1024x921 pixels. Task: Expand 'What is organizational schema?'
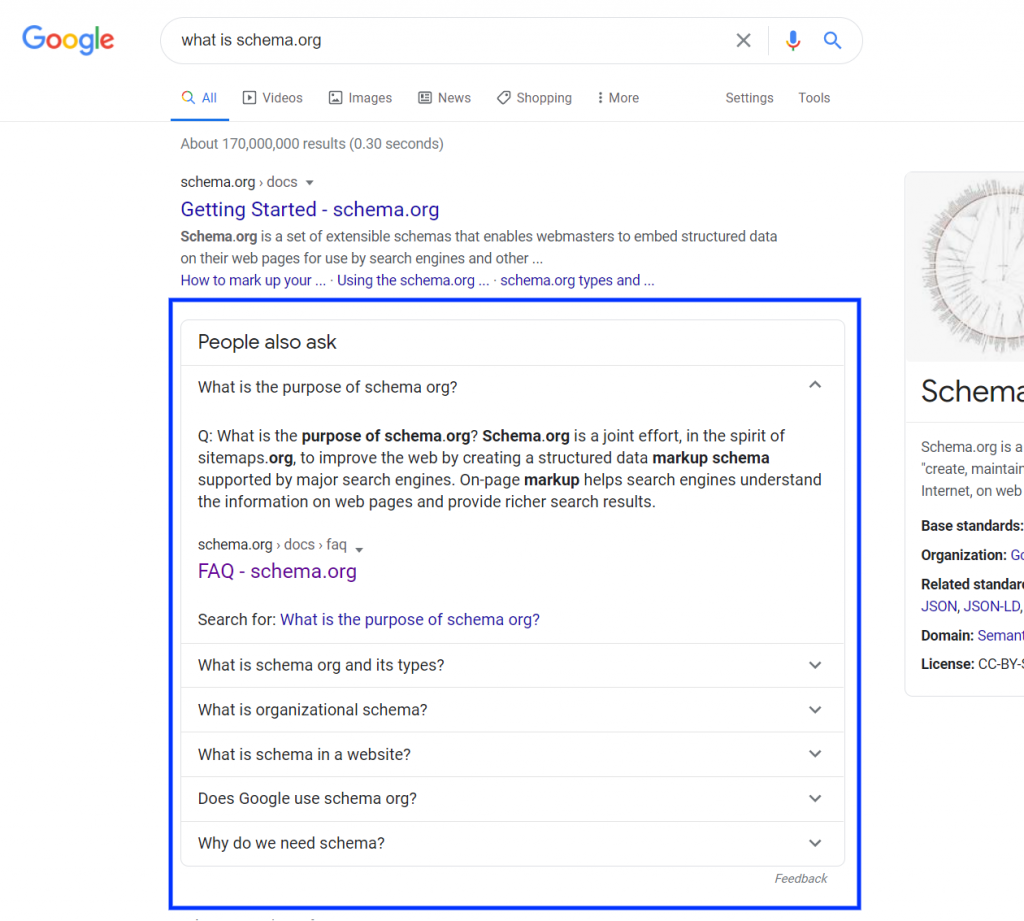(x=512, y=710)
